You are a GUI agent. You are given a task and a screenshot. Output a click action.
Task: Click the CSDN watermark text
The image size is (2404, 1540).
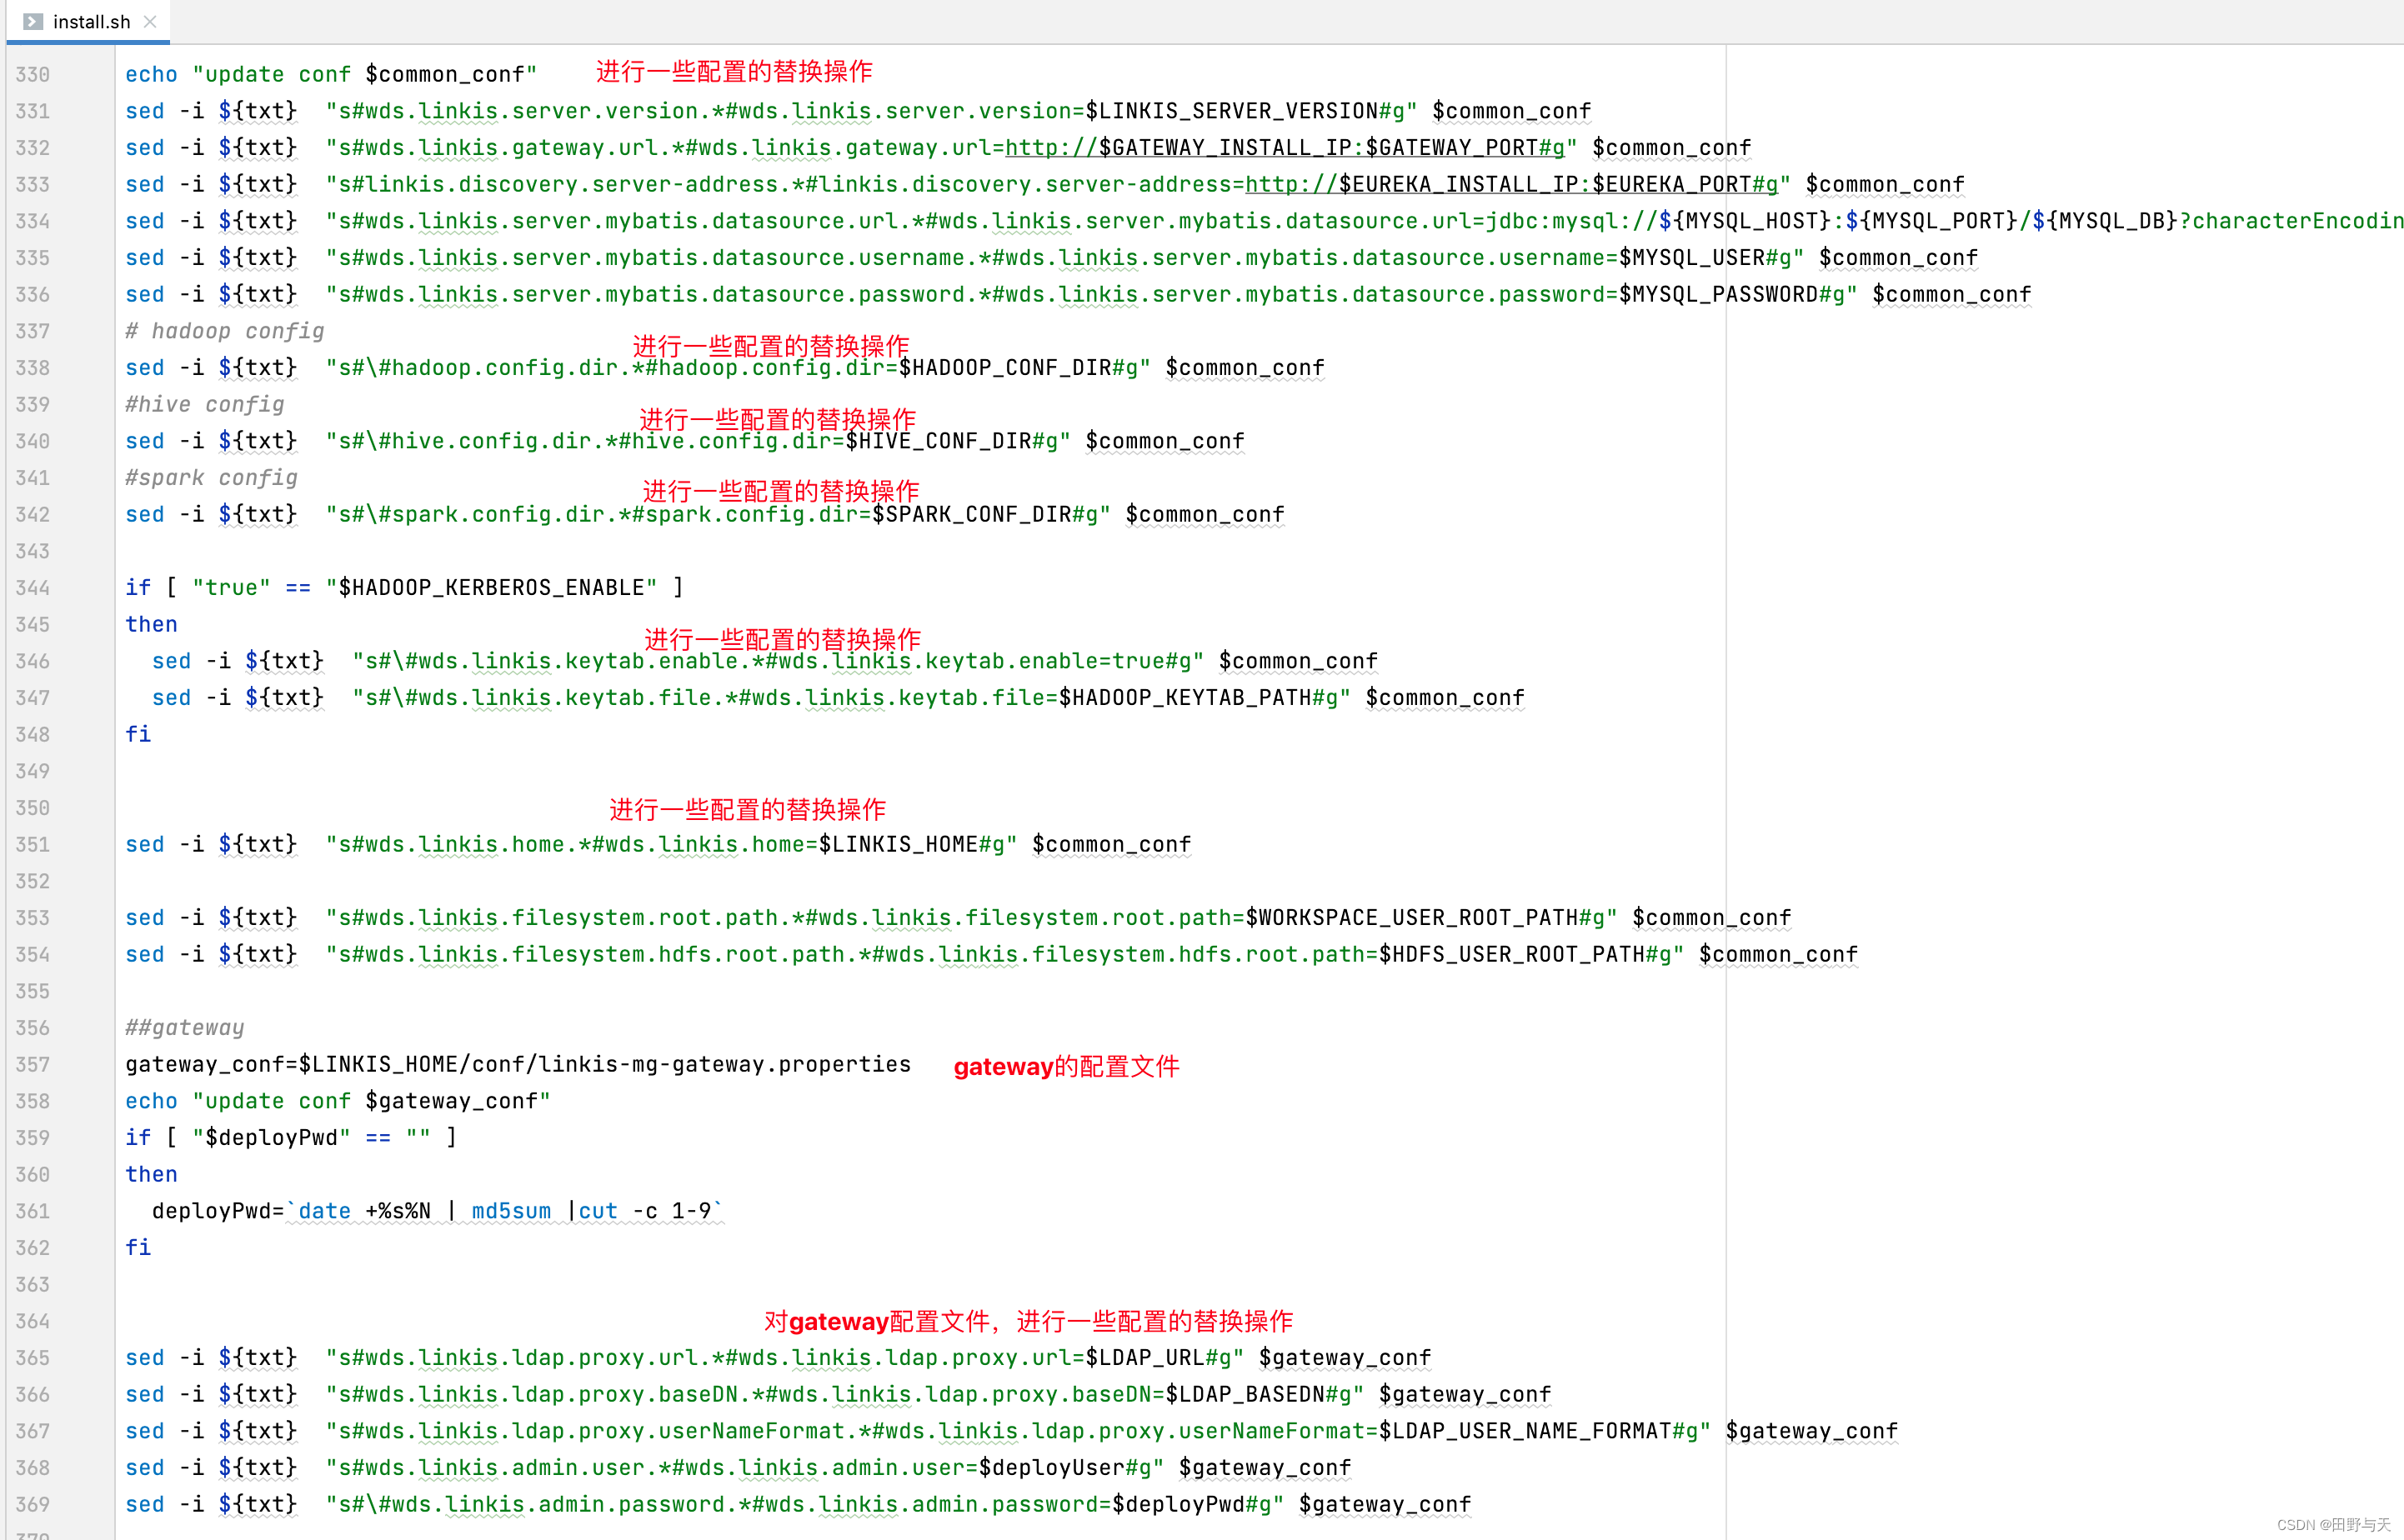pos(2332,1525)
